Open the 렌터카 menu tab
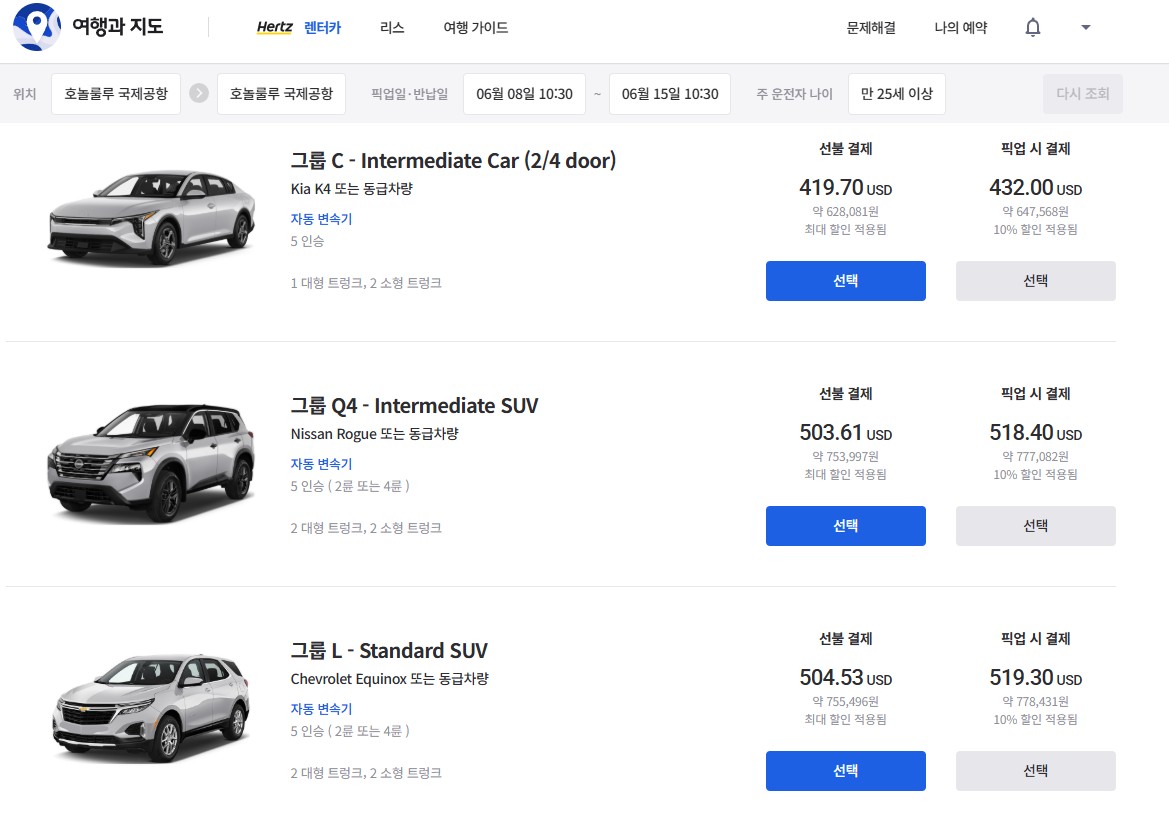 coord(323,28)
